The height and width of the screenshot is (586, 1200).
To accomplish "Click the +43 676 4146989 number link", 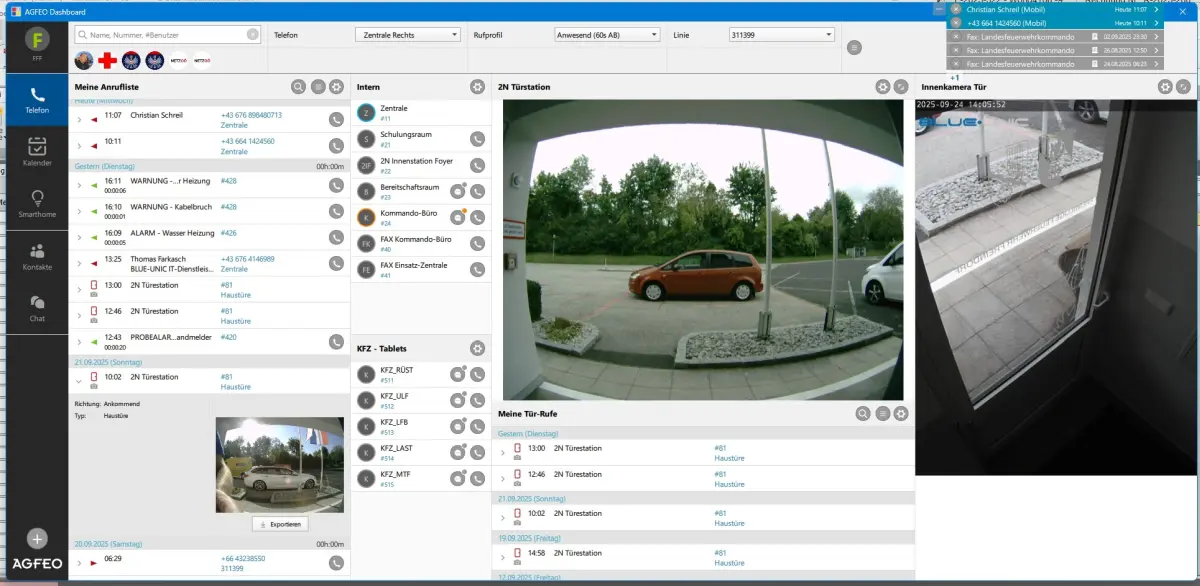I will (x=247, y=259).
